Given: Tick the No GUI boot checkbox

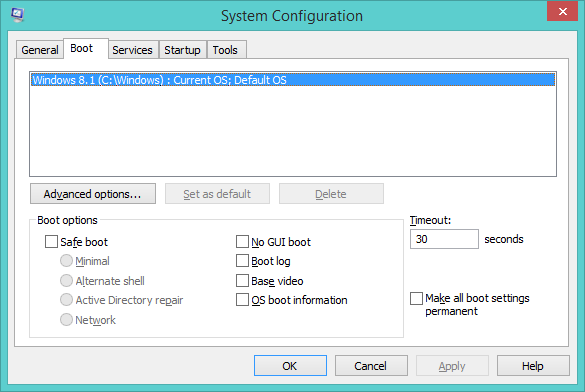Looking at the screenshot, I should click(243, 242).
